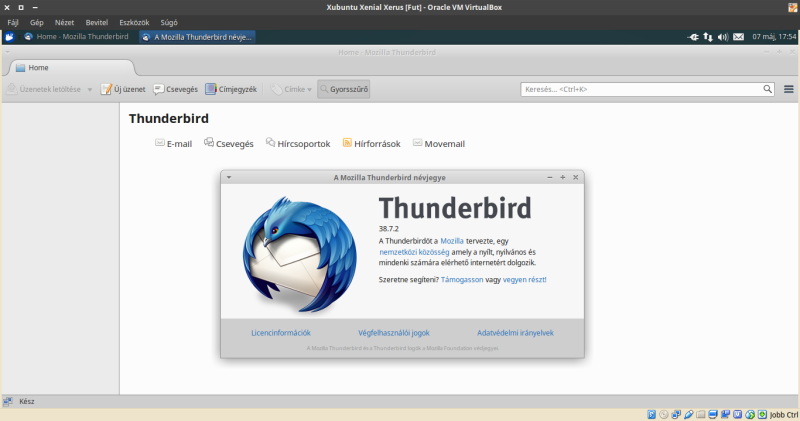Screen dimensions: 800x421
Task: Click the VirtualBox display indicator icon
Action: pyautogui.click(x=713, y=414)
